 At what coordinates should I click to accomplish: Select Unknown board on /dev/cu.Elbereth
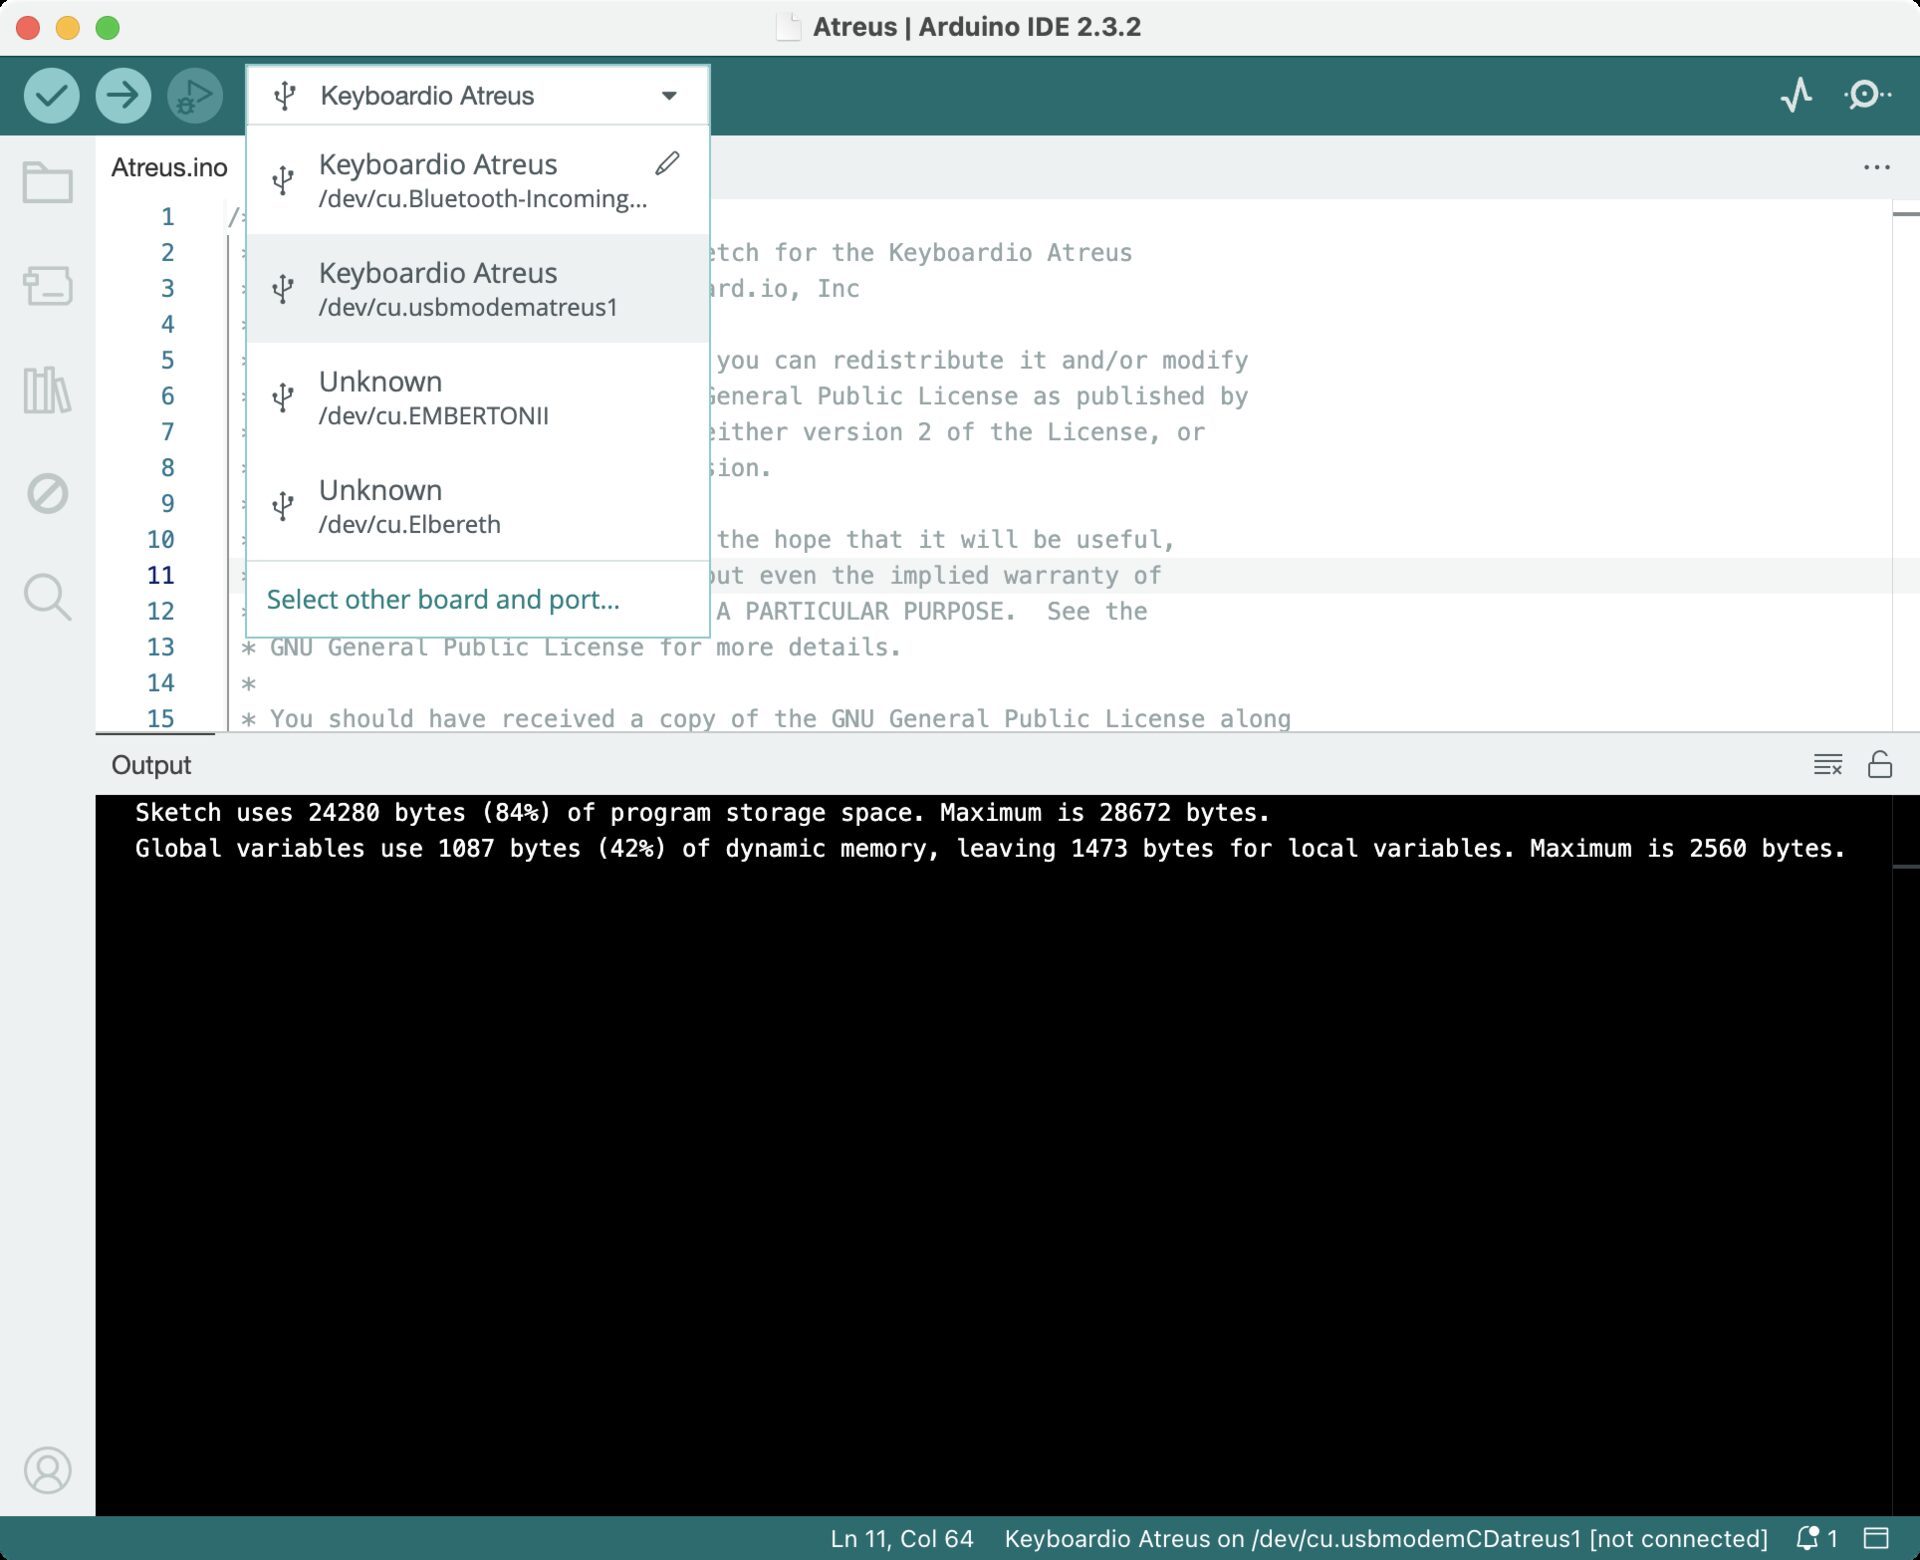click(478, 506)
